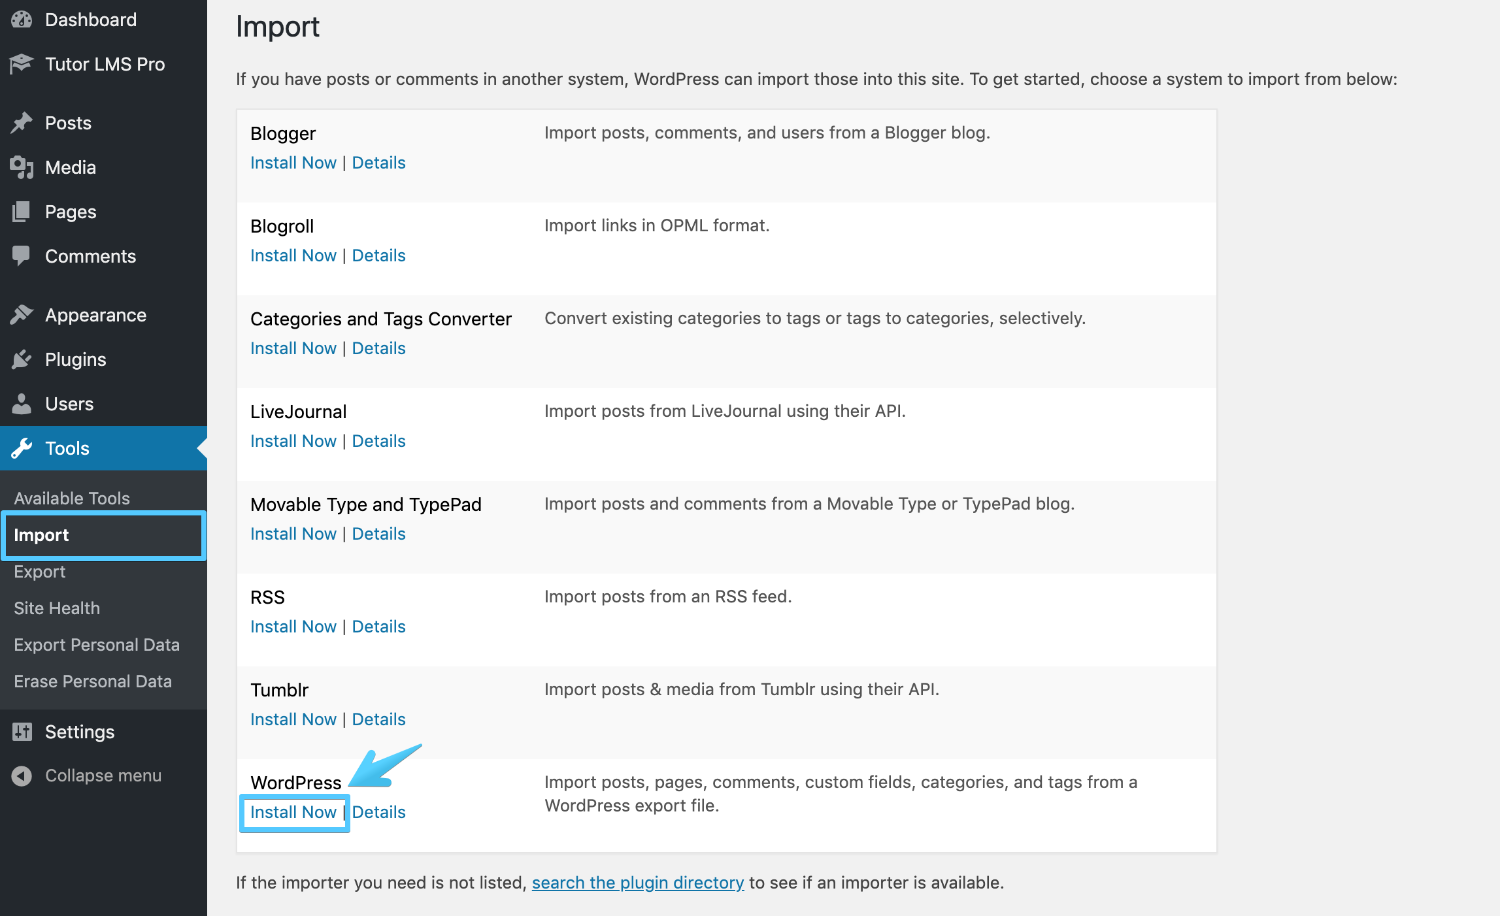Screen dimensions: 1500x916
Task: Open Erase Personal Data submenu
Action: 93,681
